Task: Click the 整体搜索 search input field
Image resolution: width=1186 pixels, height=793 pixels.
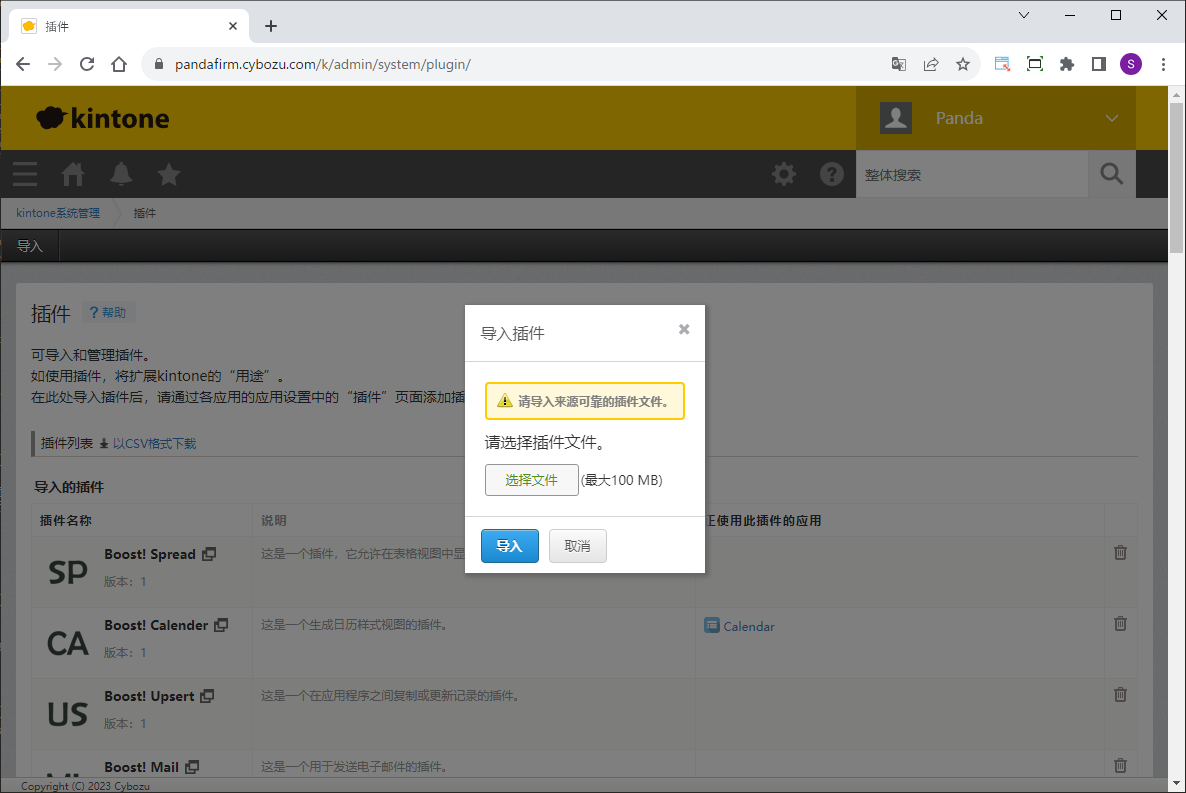Action: [971, 174]
